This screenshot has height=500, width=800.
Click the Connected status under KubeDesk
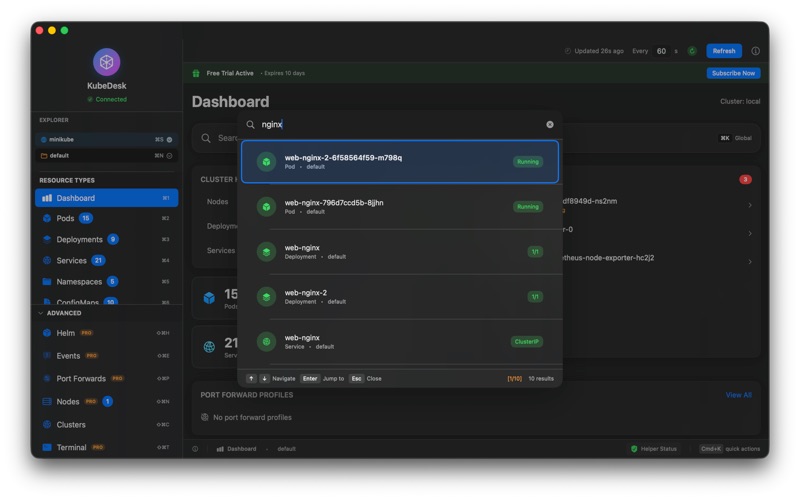pyautogui.click(x=107, y=99)
